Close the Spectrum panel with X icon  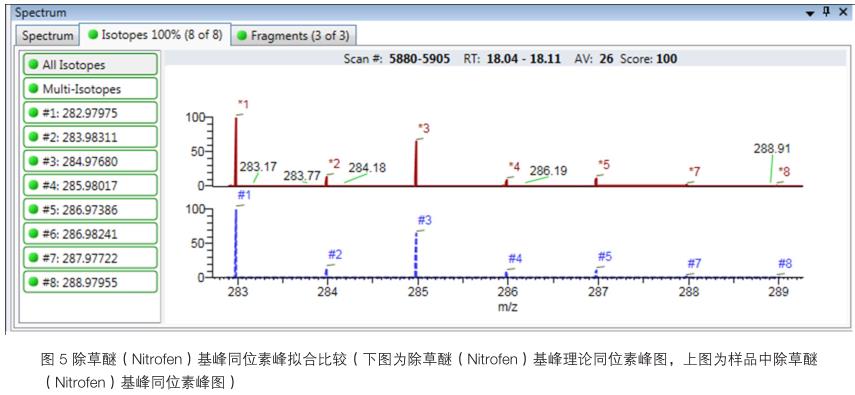pyautogui.click(x=842, y=11)
